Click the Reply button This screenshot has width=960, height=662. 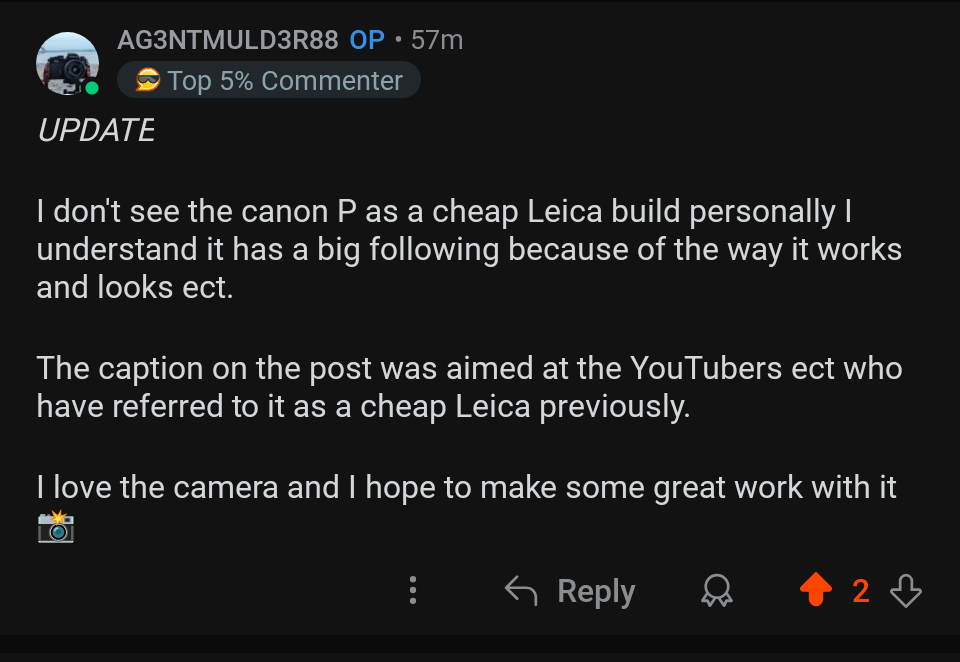coord(596,590)
